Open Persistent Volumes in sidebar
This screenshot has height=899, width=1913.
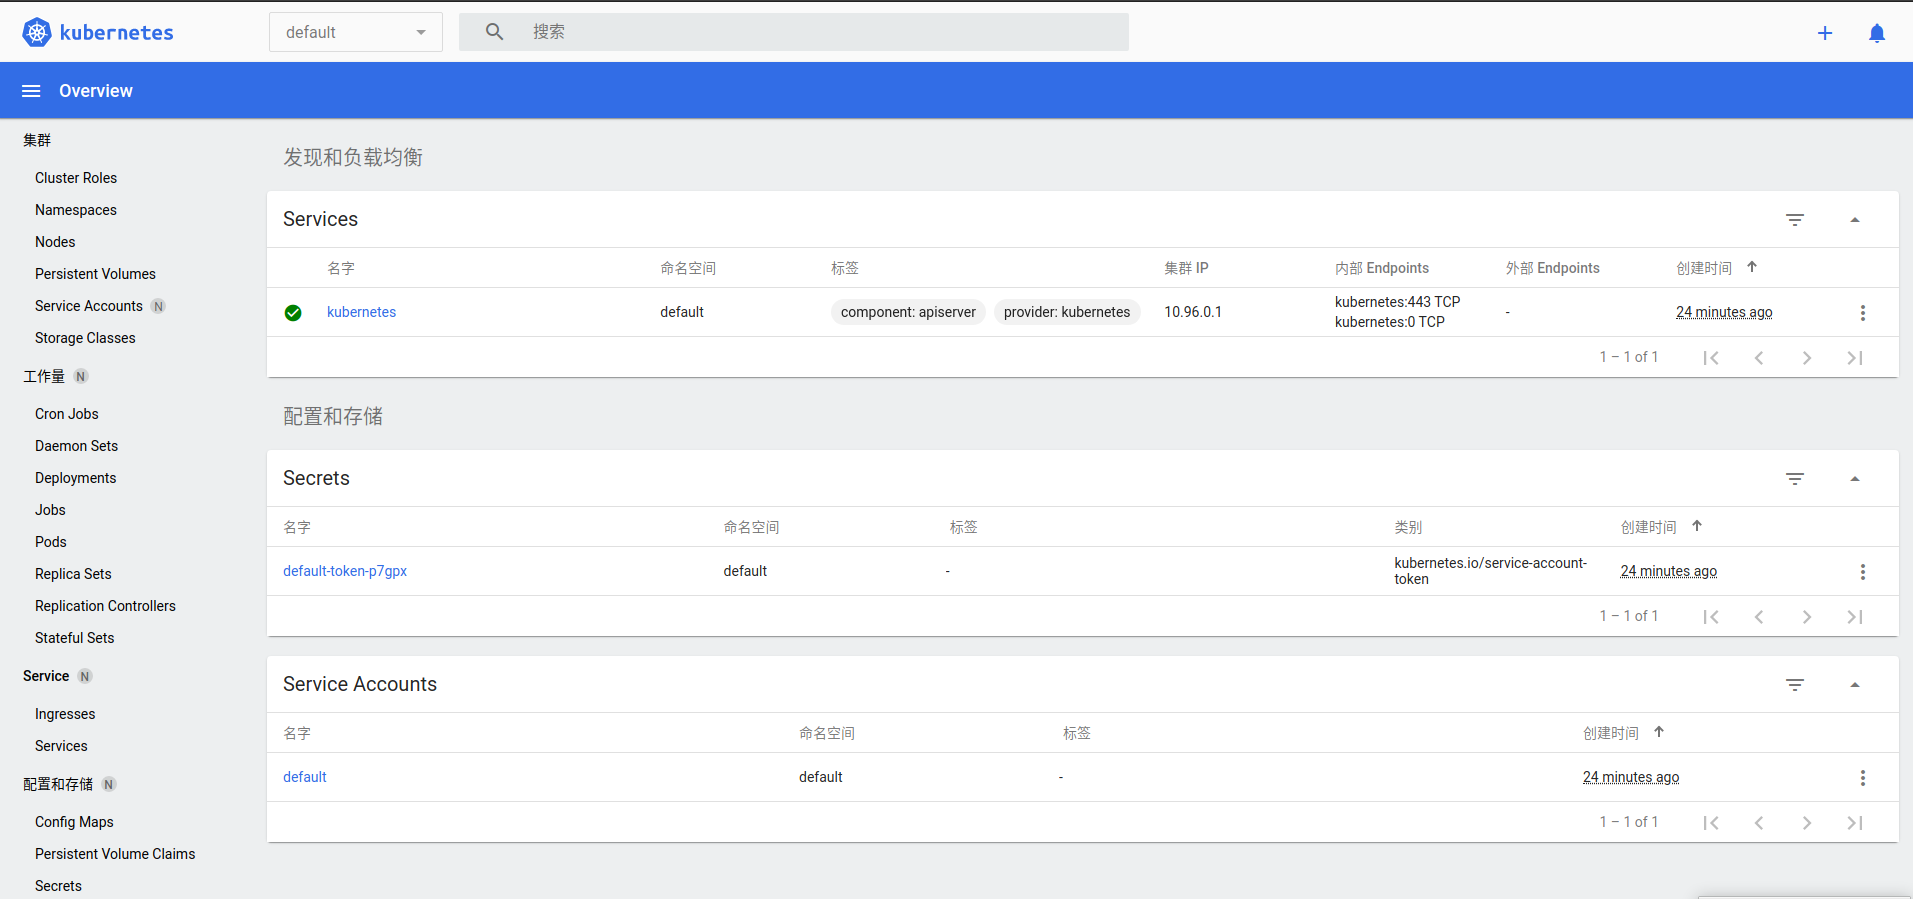coord(95,274)
